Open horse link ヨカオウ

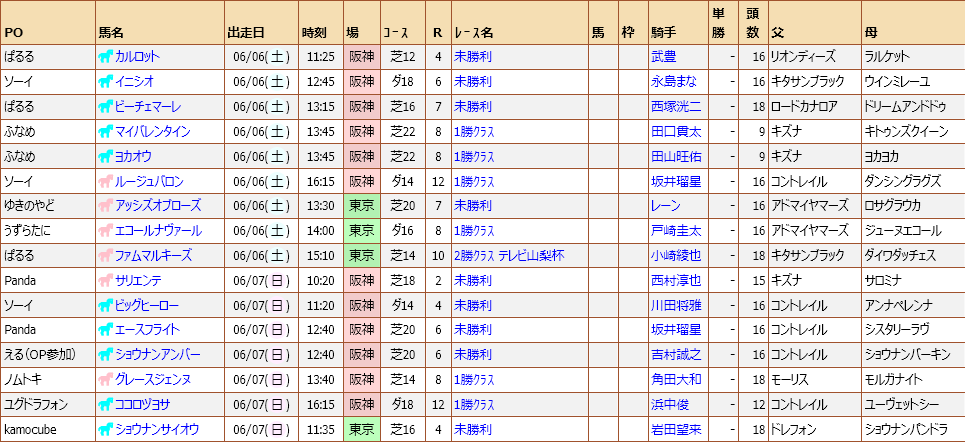coord(133,156)
